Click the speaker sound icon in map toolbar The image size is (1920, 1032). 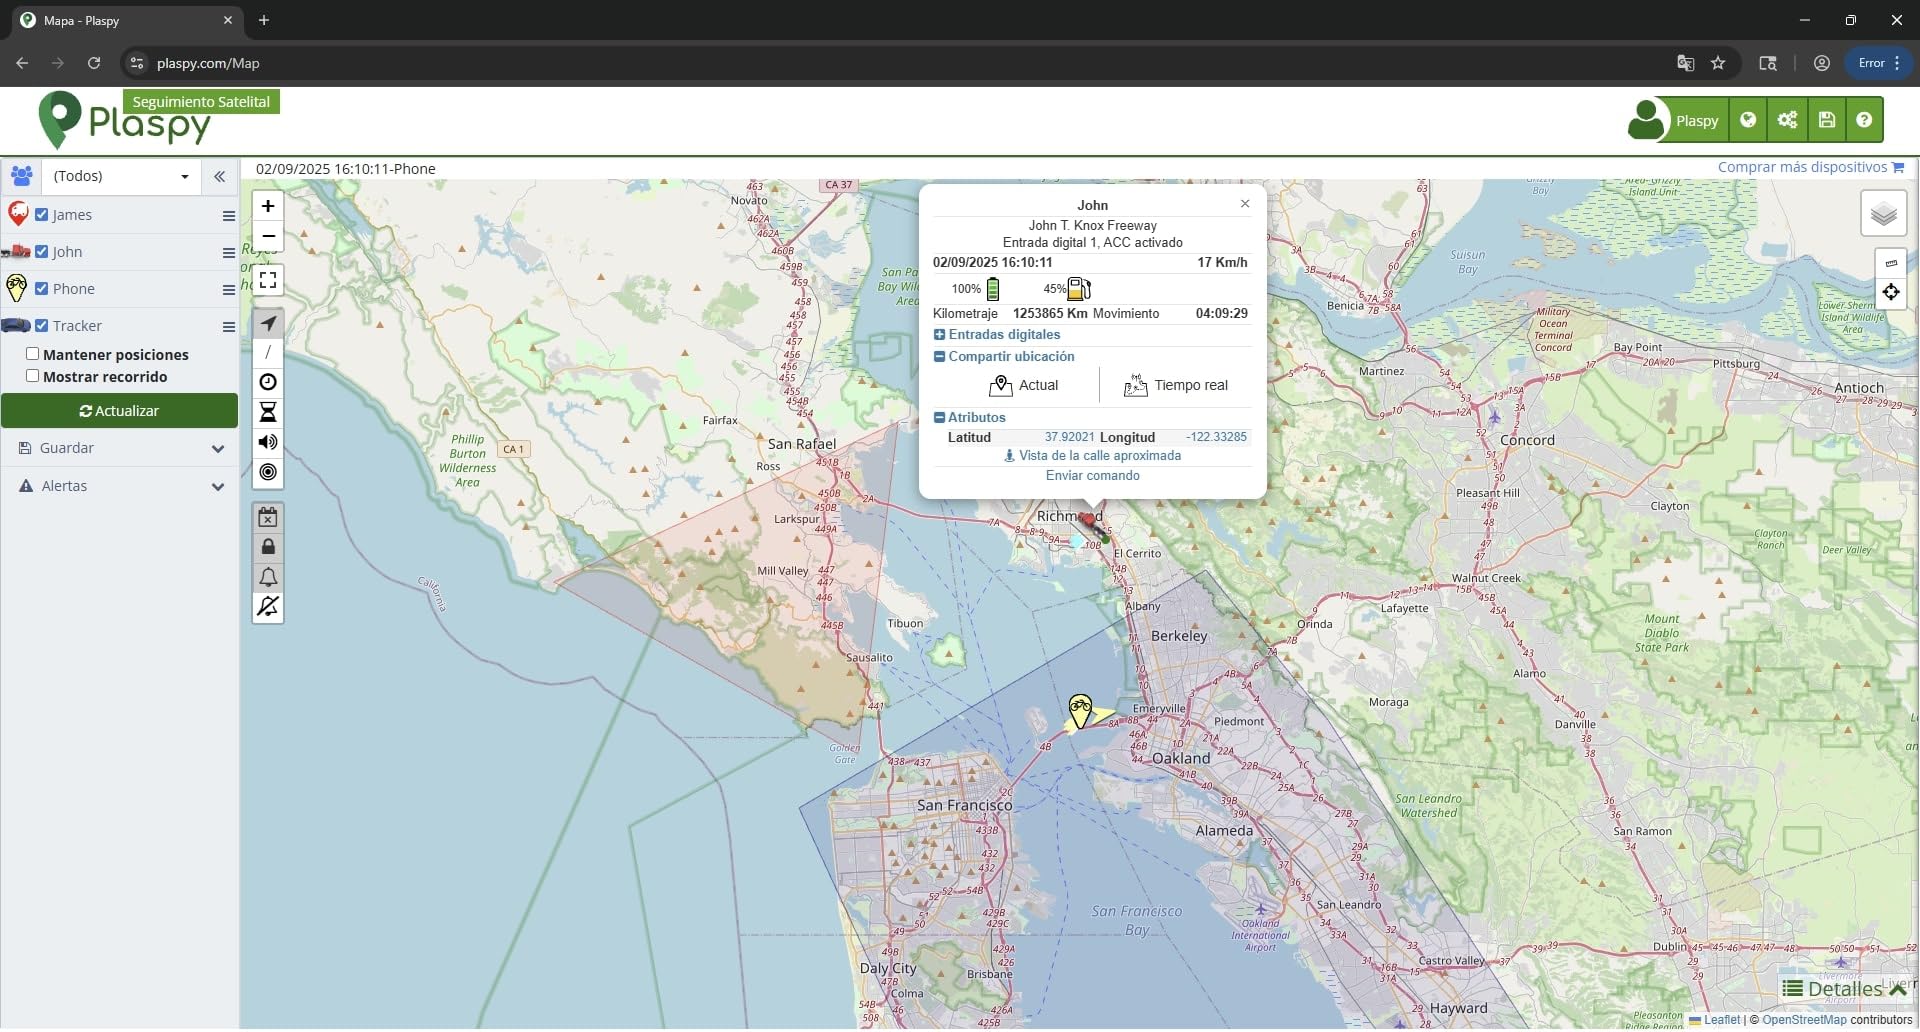268,442
